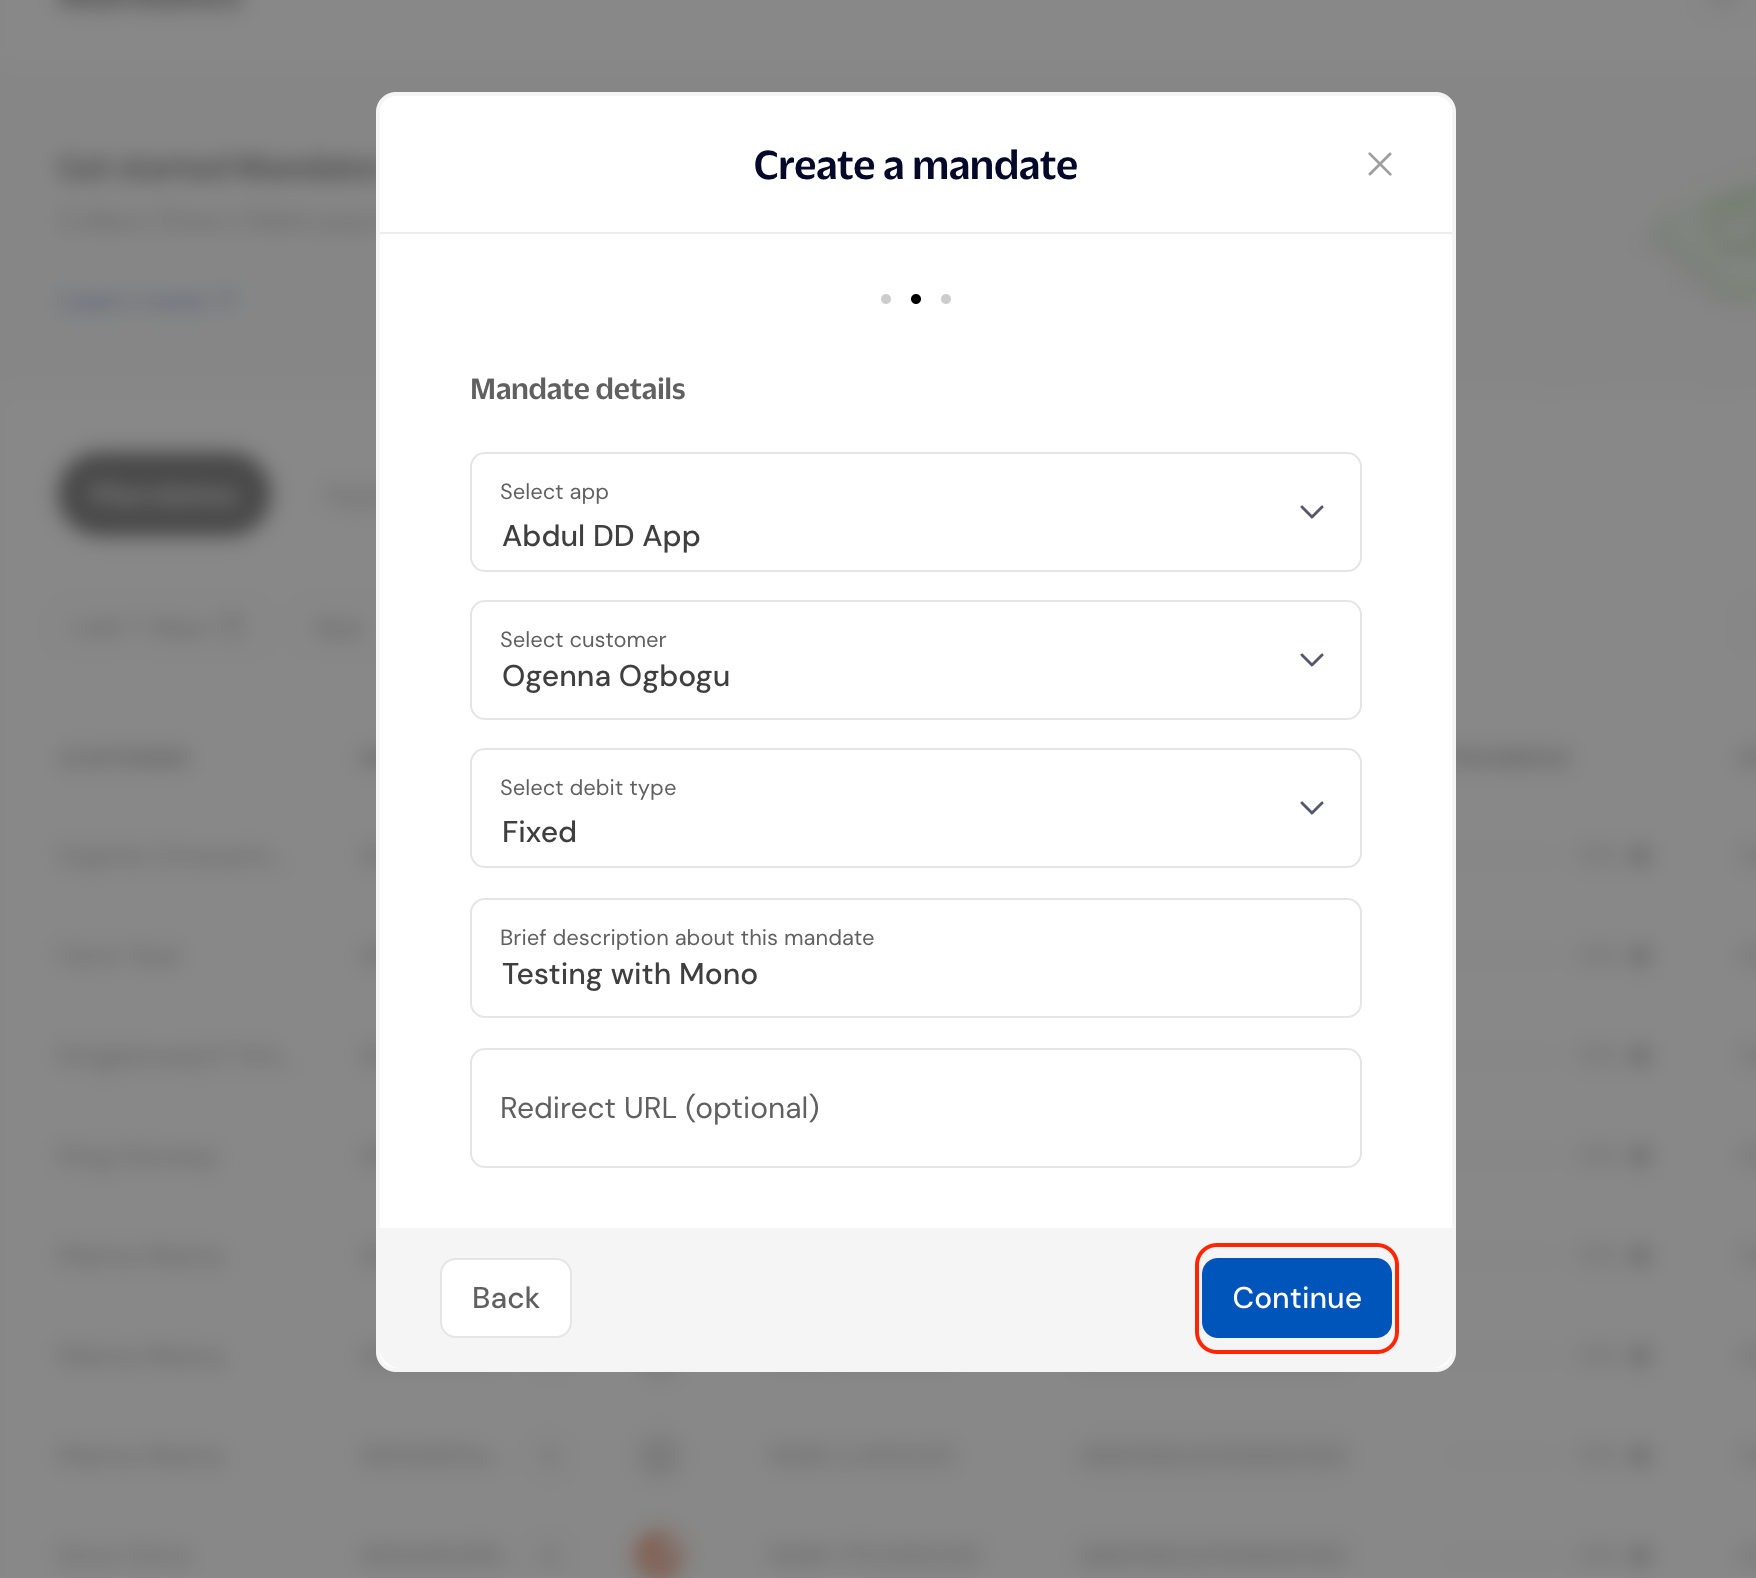
Task: Click the Ogenna Ogbogu customer value
Action: [616, 677]
